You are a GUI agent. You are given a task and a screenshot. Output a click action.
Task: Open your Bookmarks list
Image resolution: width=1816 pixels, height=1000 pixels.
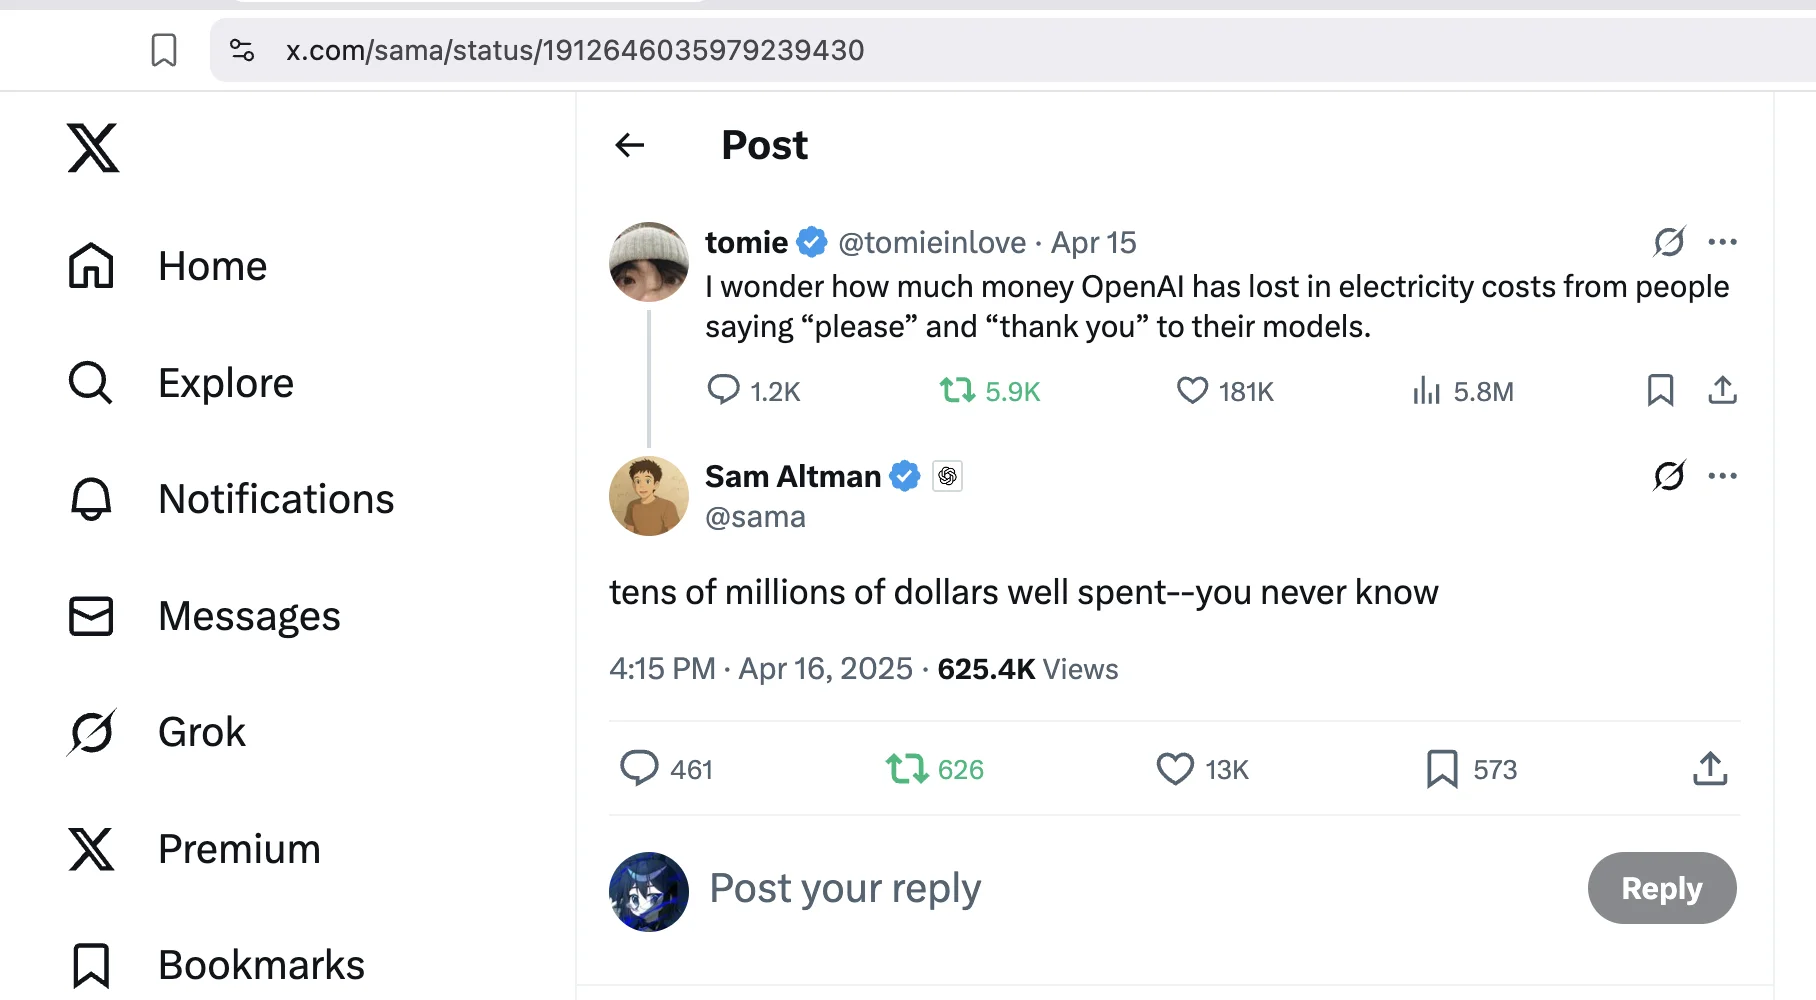point(260,964)
